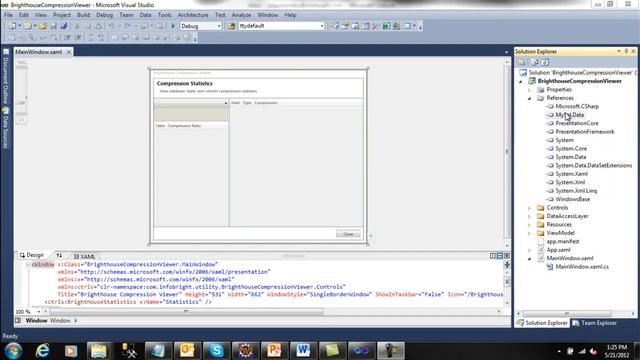
Task: Close the MainWindow.xaml tab
Action: pos(69,52)
